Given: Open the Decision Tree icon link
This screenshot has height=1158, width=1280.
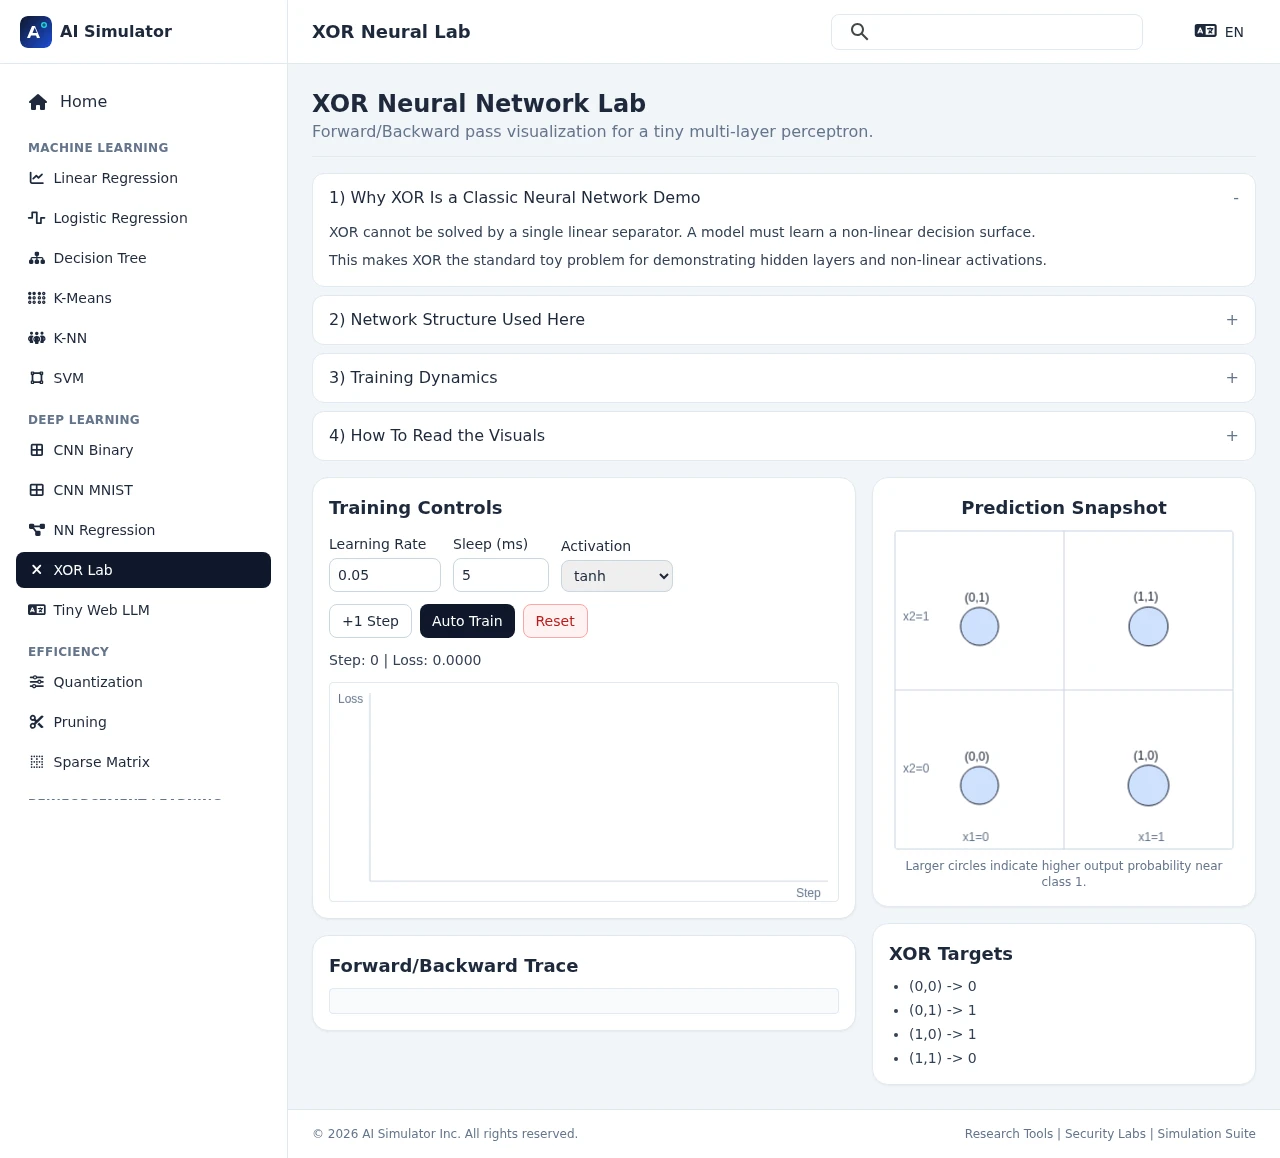Looking at the screenshot, I should click(37, 258).
